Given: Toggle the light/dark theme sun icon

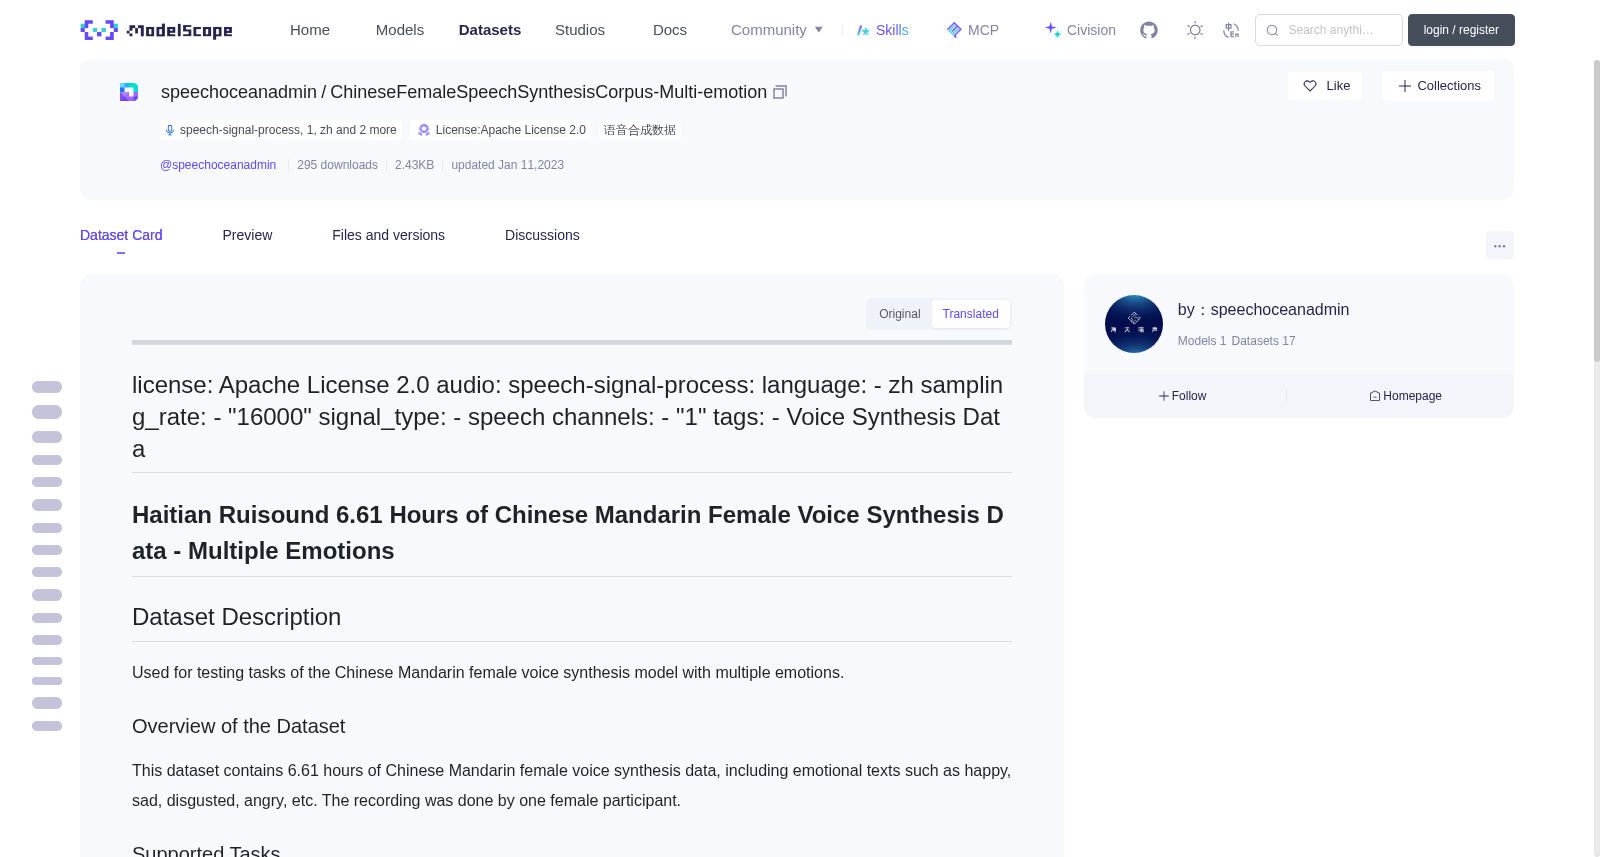Looking at the screenshot, I should (x=1195, y=30).
